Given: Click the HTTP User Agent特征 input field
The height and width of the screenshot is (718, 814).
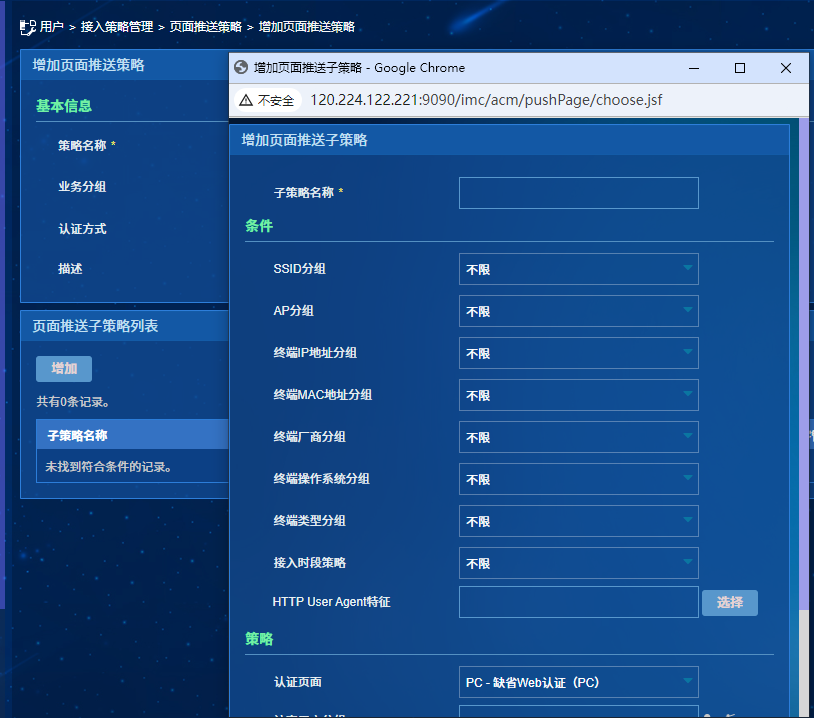Looking at the screenshot, I should (578, 602).
